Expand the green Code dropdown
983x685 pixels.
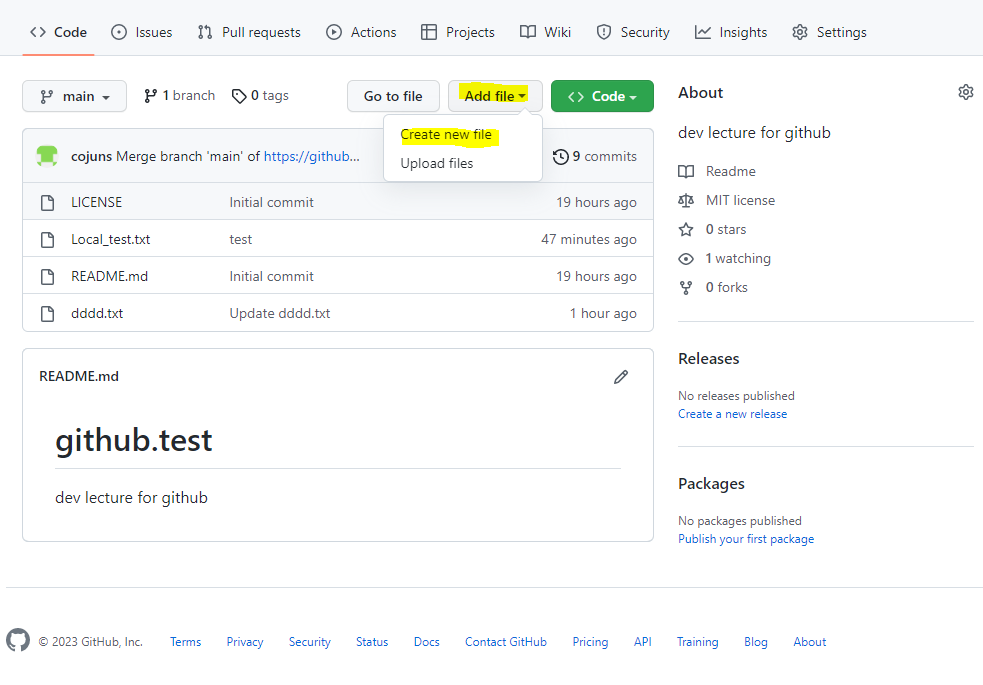(602, 96)
